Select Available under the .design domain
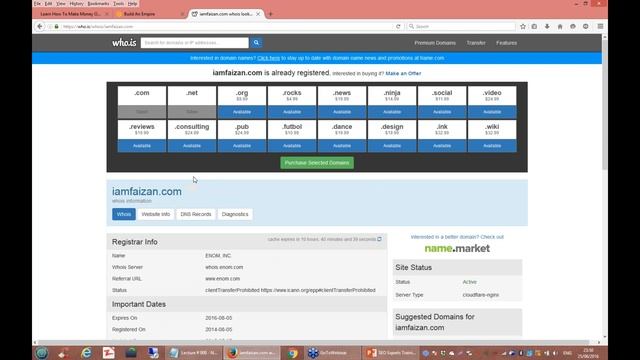640x360 pixels. [x=392, y=146]
